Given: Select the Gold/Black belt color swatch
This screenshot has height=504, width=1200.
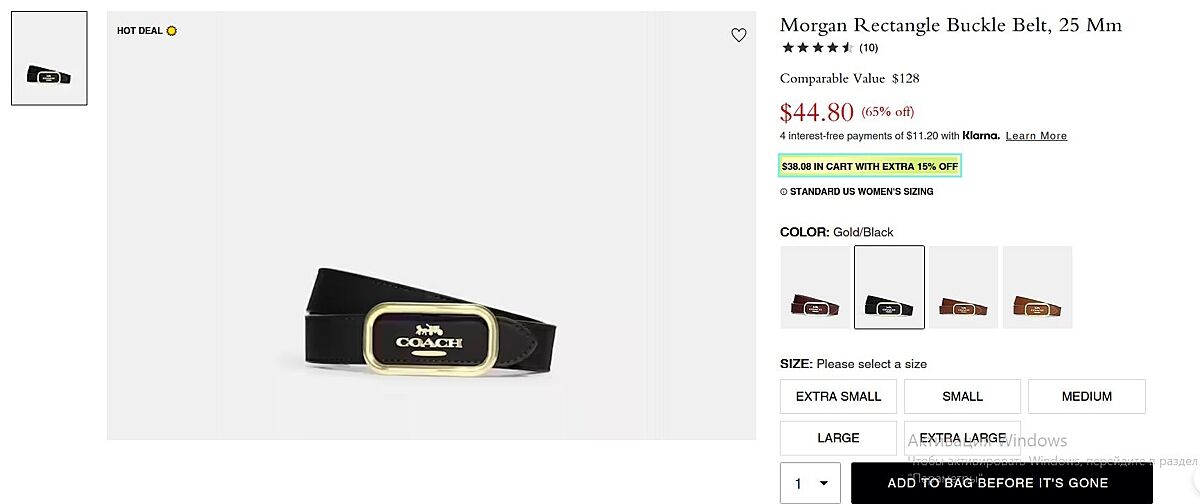Looking at the screenshot, I should [889, 288].
